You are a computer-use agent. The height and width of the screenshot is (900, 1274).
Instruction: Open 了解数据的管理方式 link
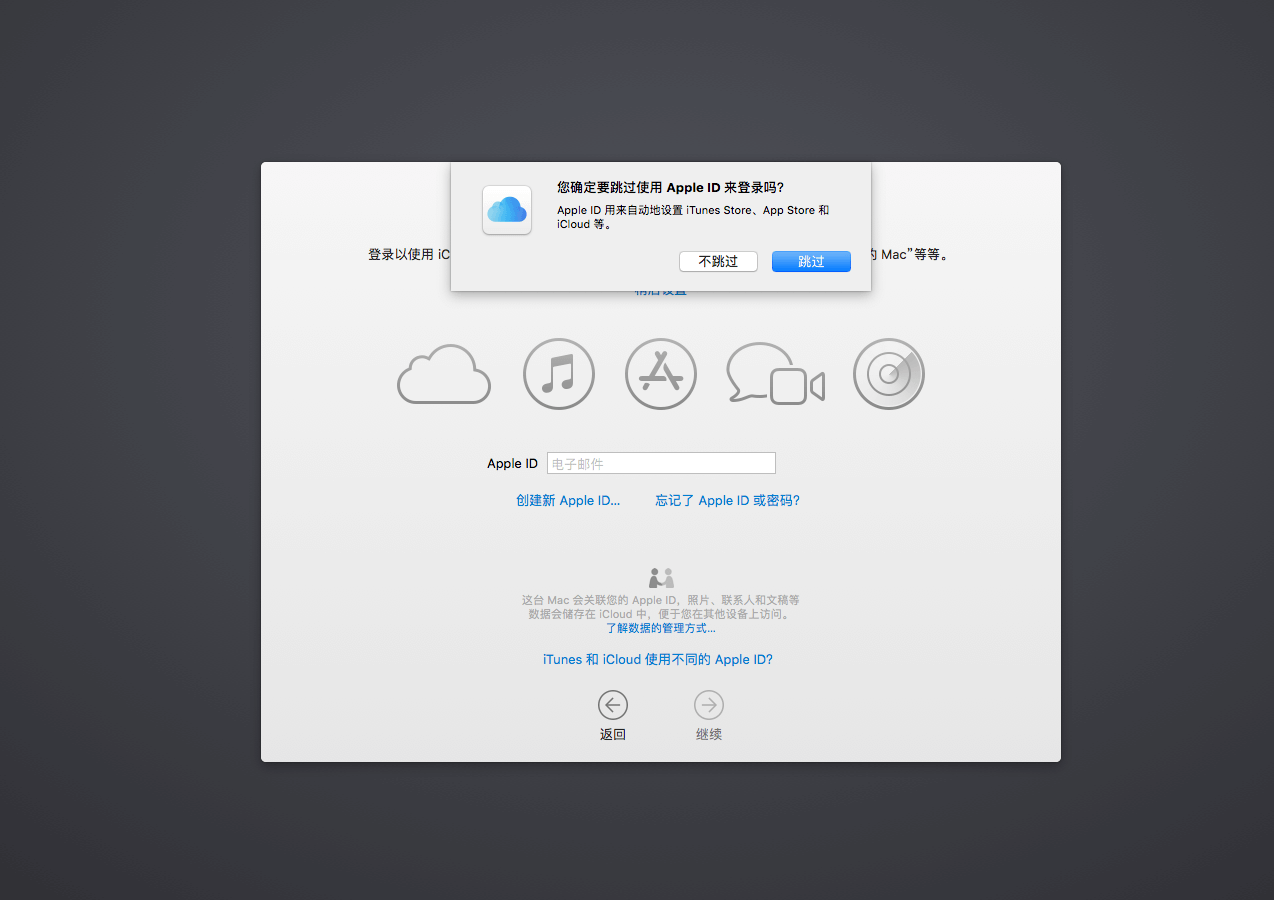(661, 628)
